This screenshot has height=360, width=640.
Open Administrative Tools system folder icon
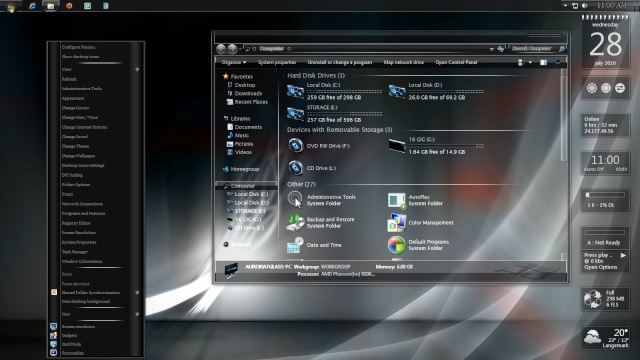(295, 199)
